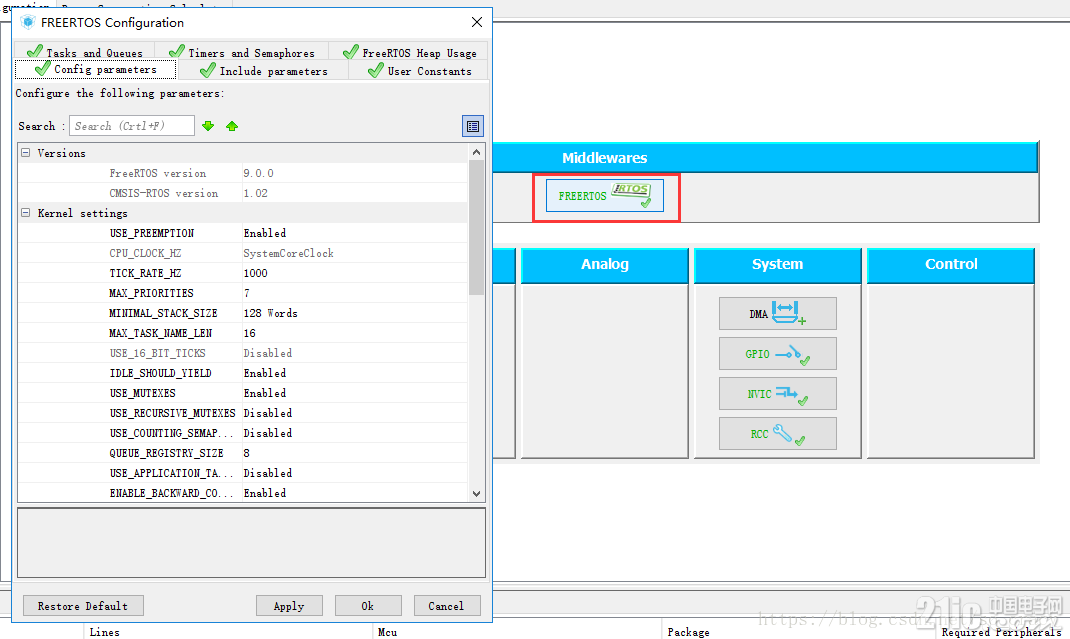
Task: Click the Restore Default button
Action: click(x=83, y=606)
